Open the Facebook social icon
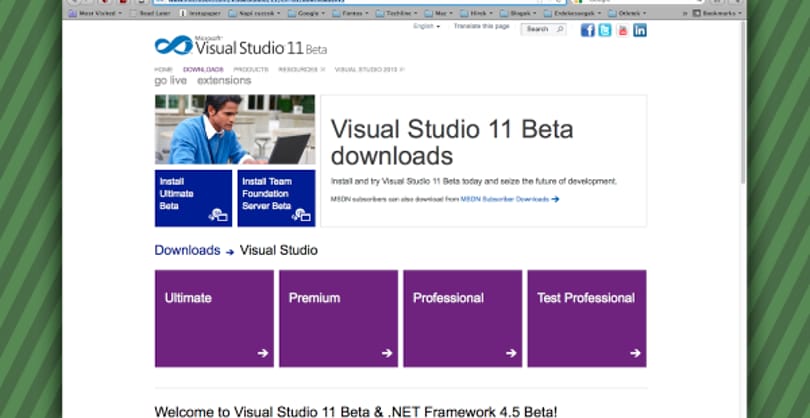810x418 pixels. (587, 30)
